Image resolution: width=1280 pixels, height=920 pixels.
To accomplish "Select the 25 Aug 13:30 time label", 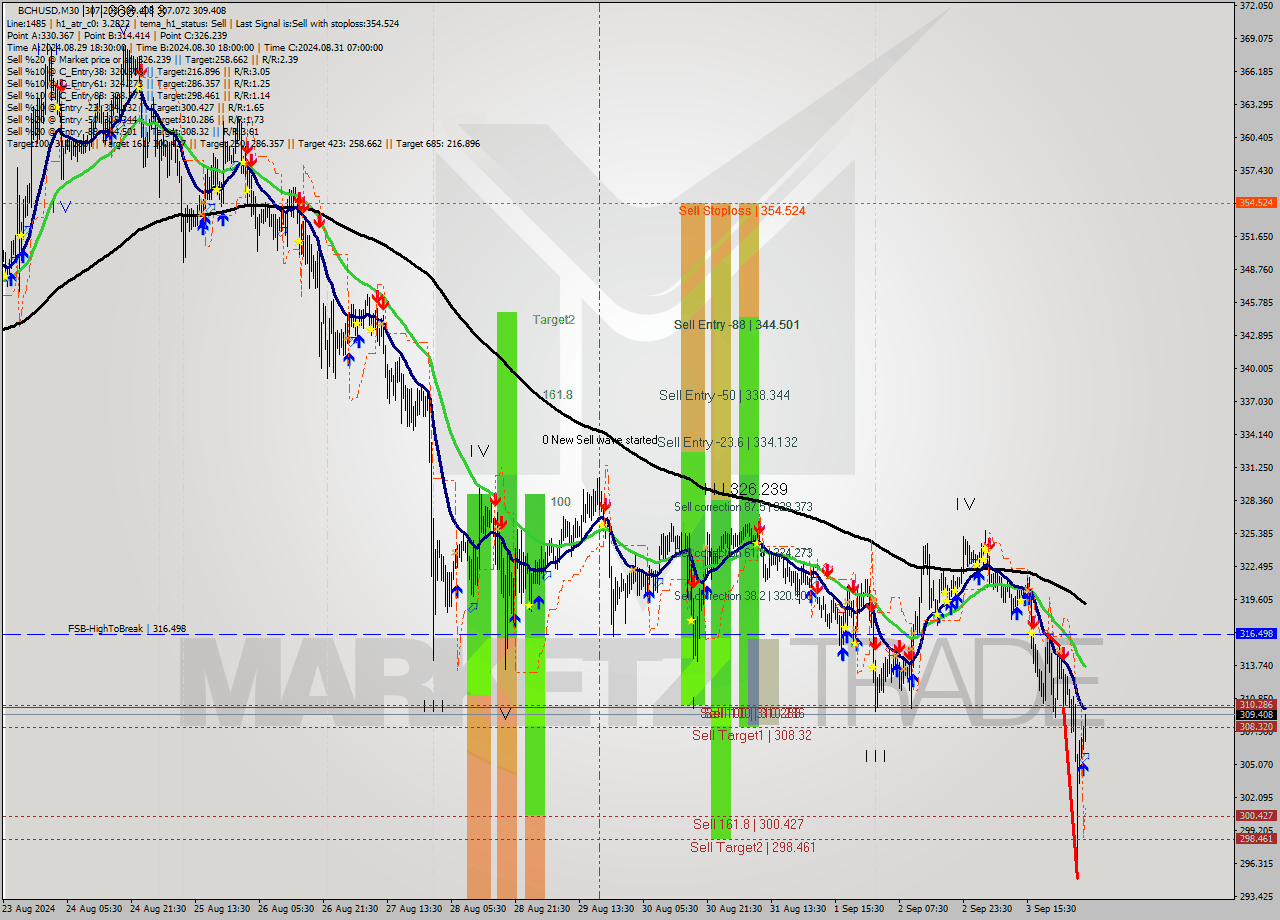I will pos(222,909).
